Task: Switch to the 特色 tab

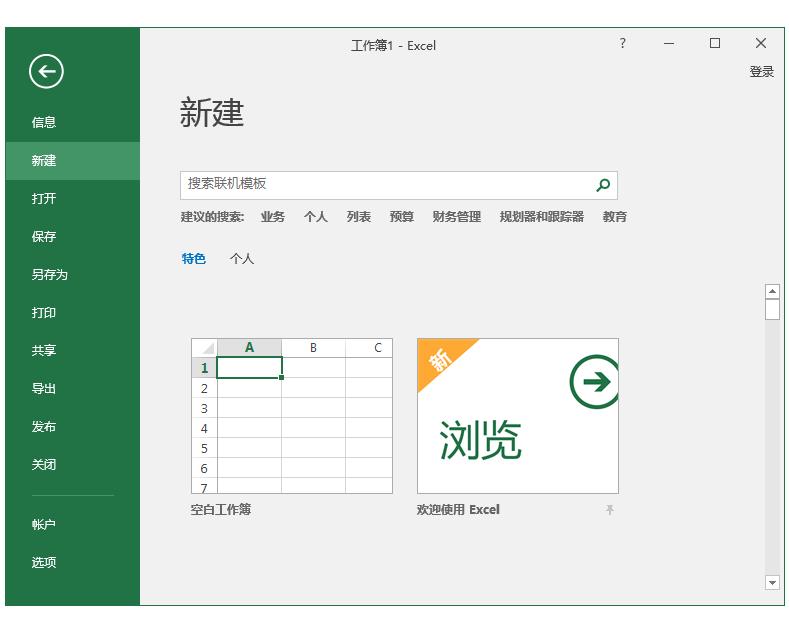Action: pyautogui.click(x=194, y=259)
